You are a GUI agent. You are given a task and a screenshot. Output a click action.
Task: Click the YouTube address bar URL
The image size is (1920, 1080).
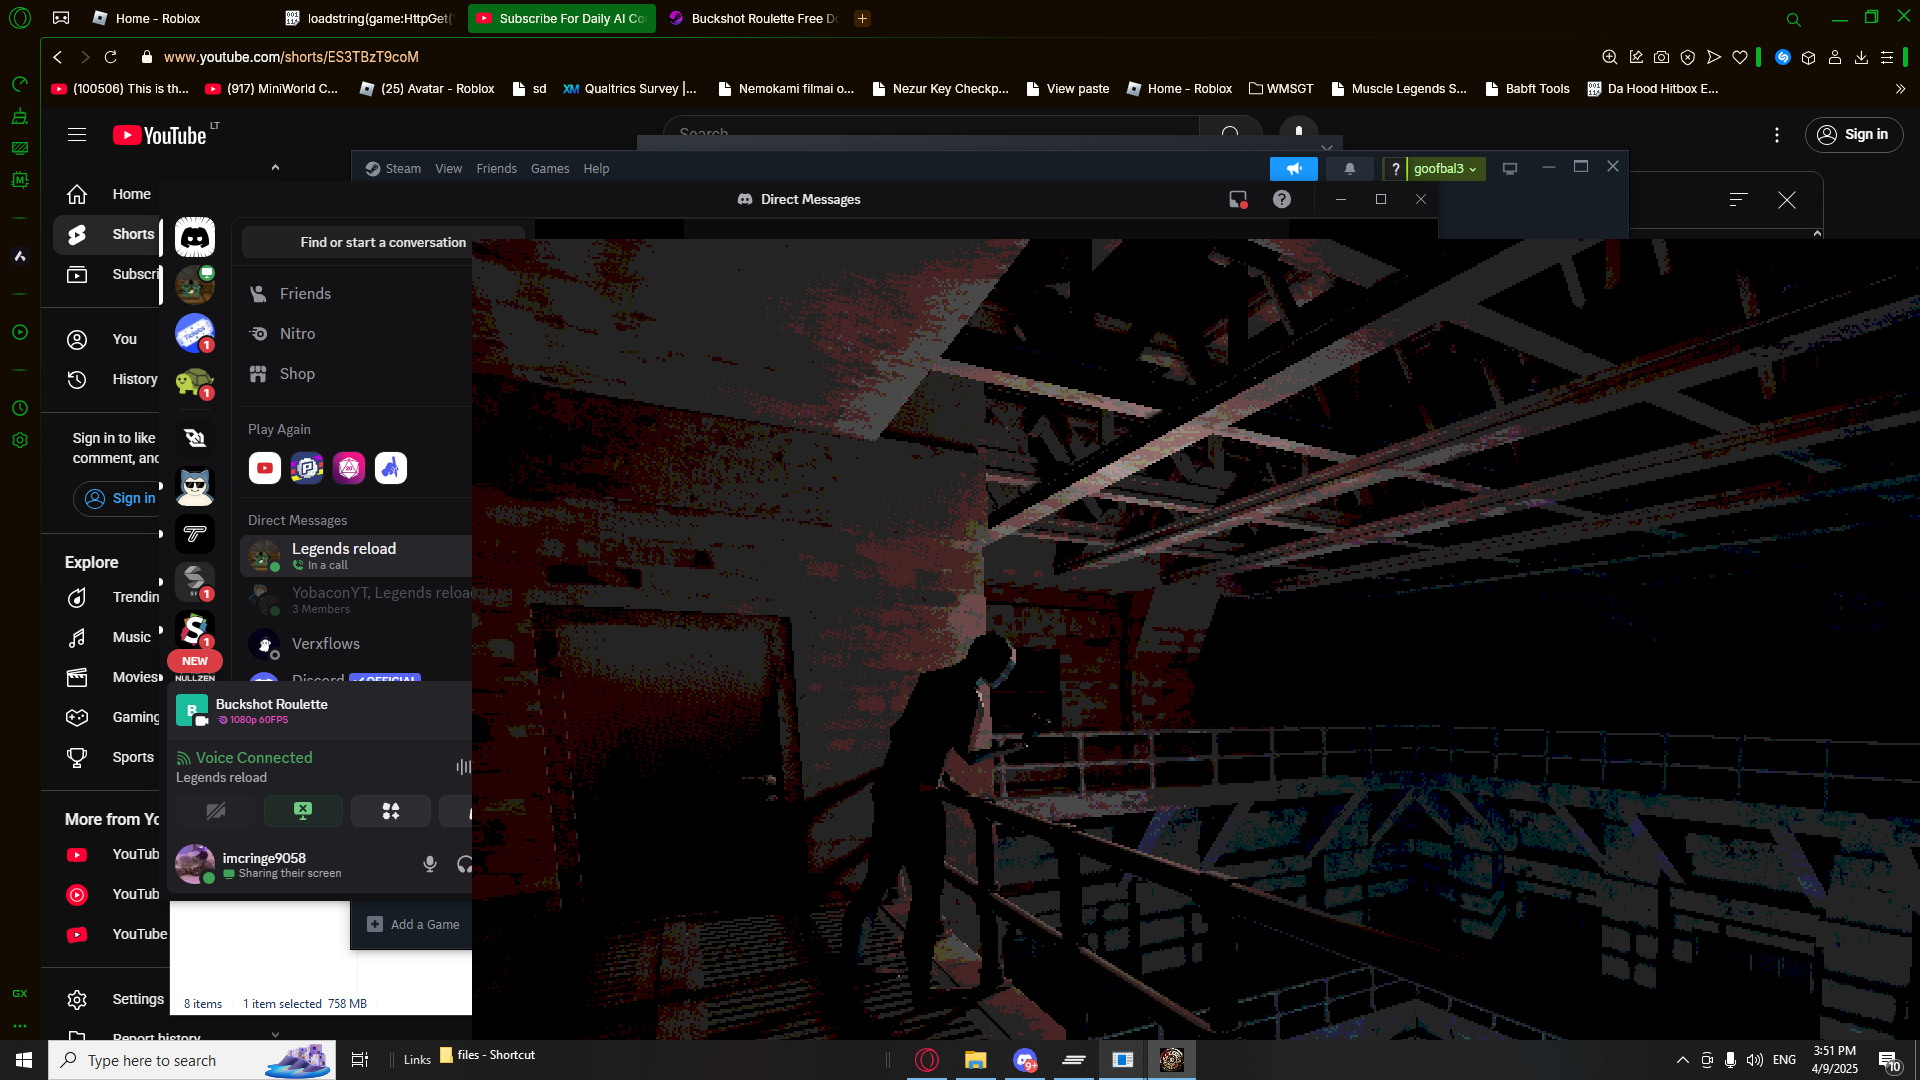pos(291,57)
